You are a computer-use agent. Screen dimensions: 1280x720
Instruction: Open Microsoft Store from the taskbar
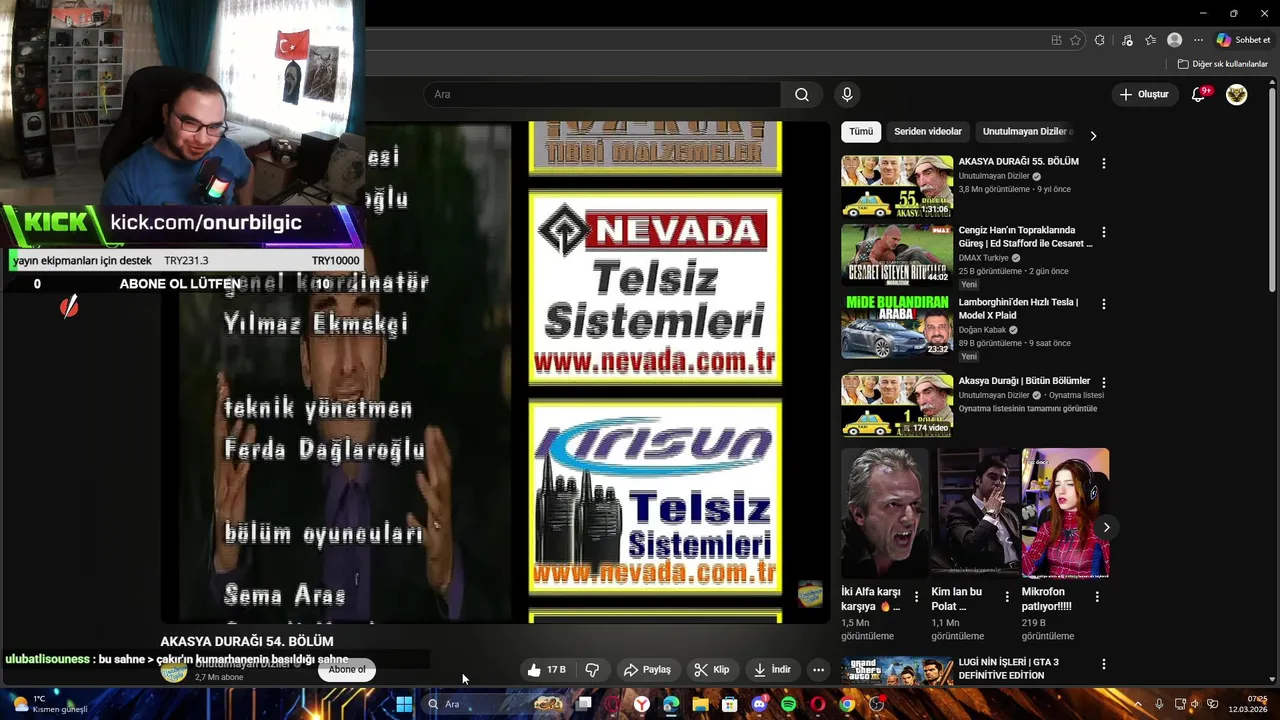[730, 704]
